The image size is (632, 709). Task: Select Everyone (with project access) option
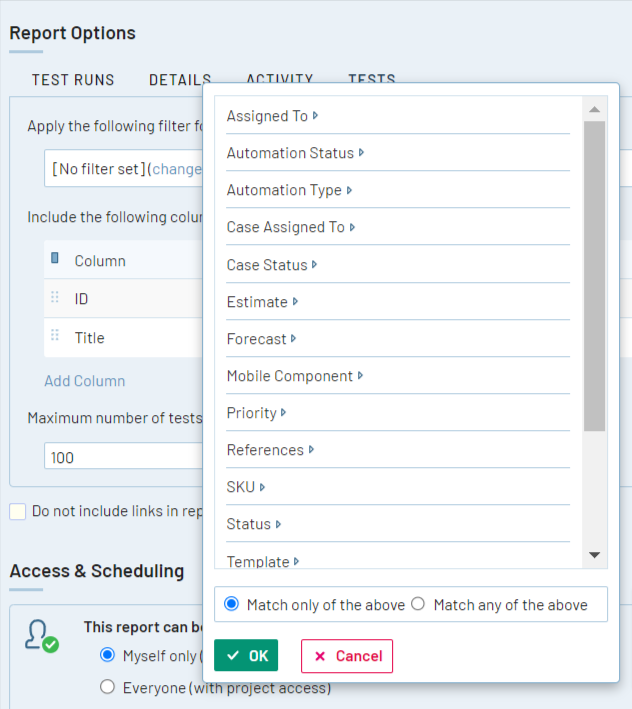108,687
